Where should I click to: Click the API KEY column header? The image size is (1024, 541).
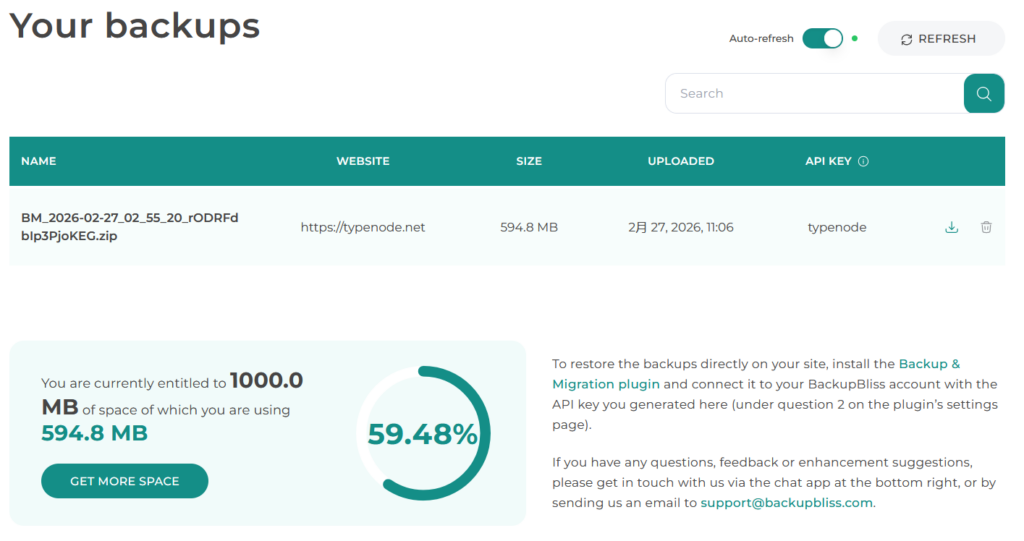pos(827,161)
